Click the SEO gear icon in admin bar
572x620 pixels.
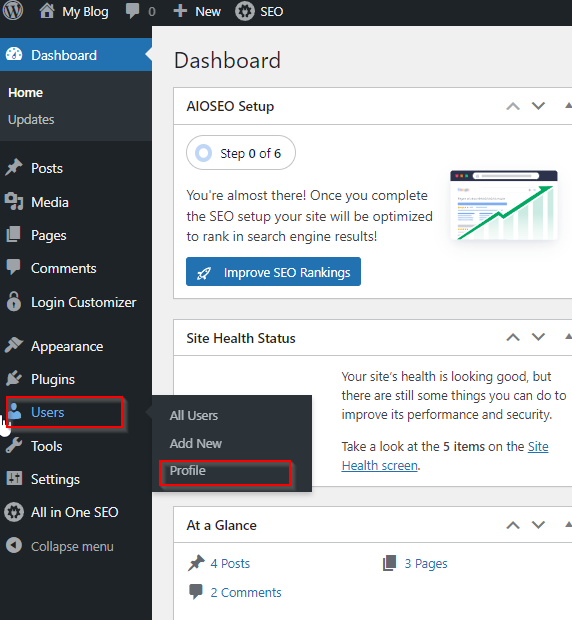point(245,11)
